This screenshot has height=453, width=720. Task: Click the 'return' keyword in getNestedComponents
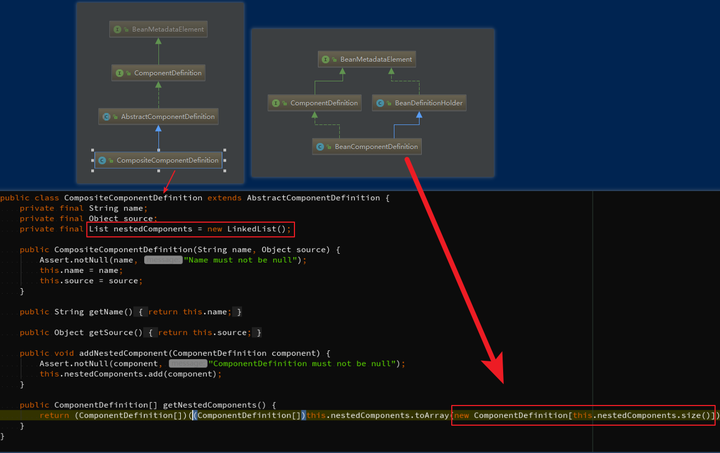click(54, 415)
